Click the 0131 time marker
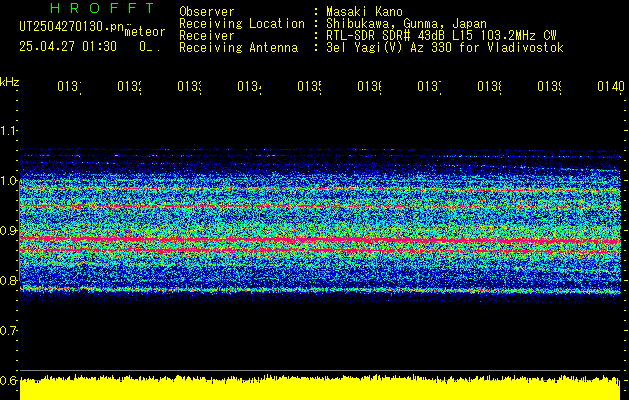This screenshot has width=629, height=400. (69, 86)
